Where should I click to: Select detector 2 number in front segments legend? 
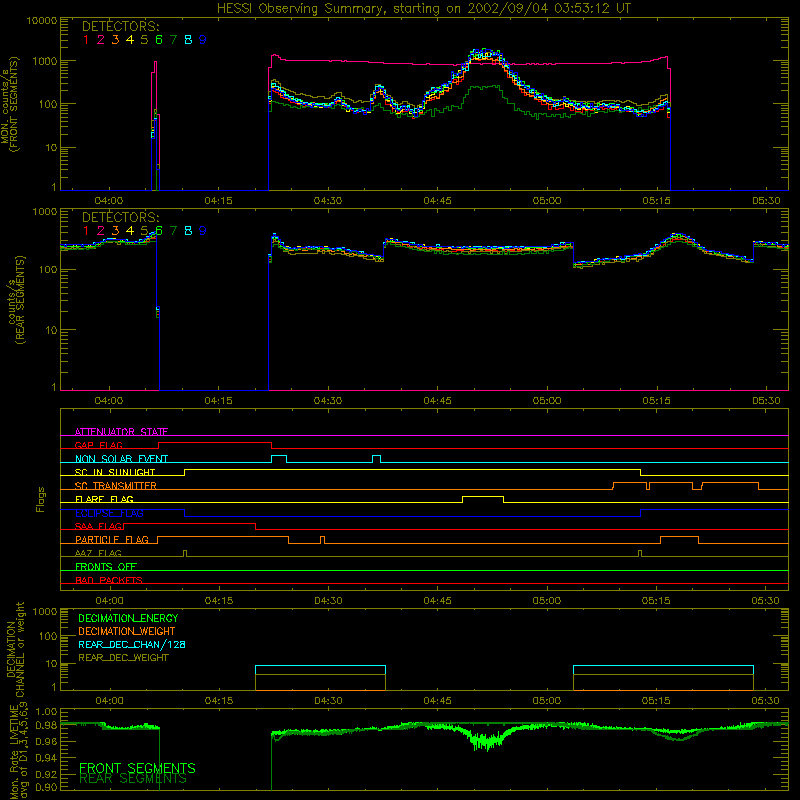(101, 40)
